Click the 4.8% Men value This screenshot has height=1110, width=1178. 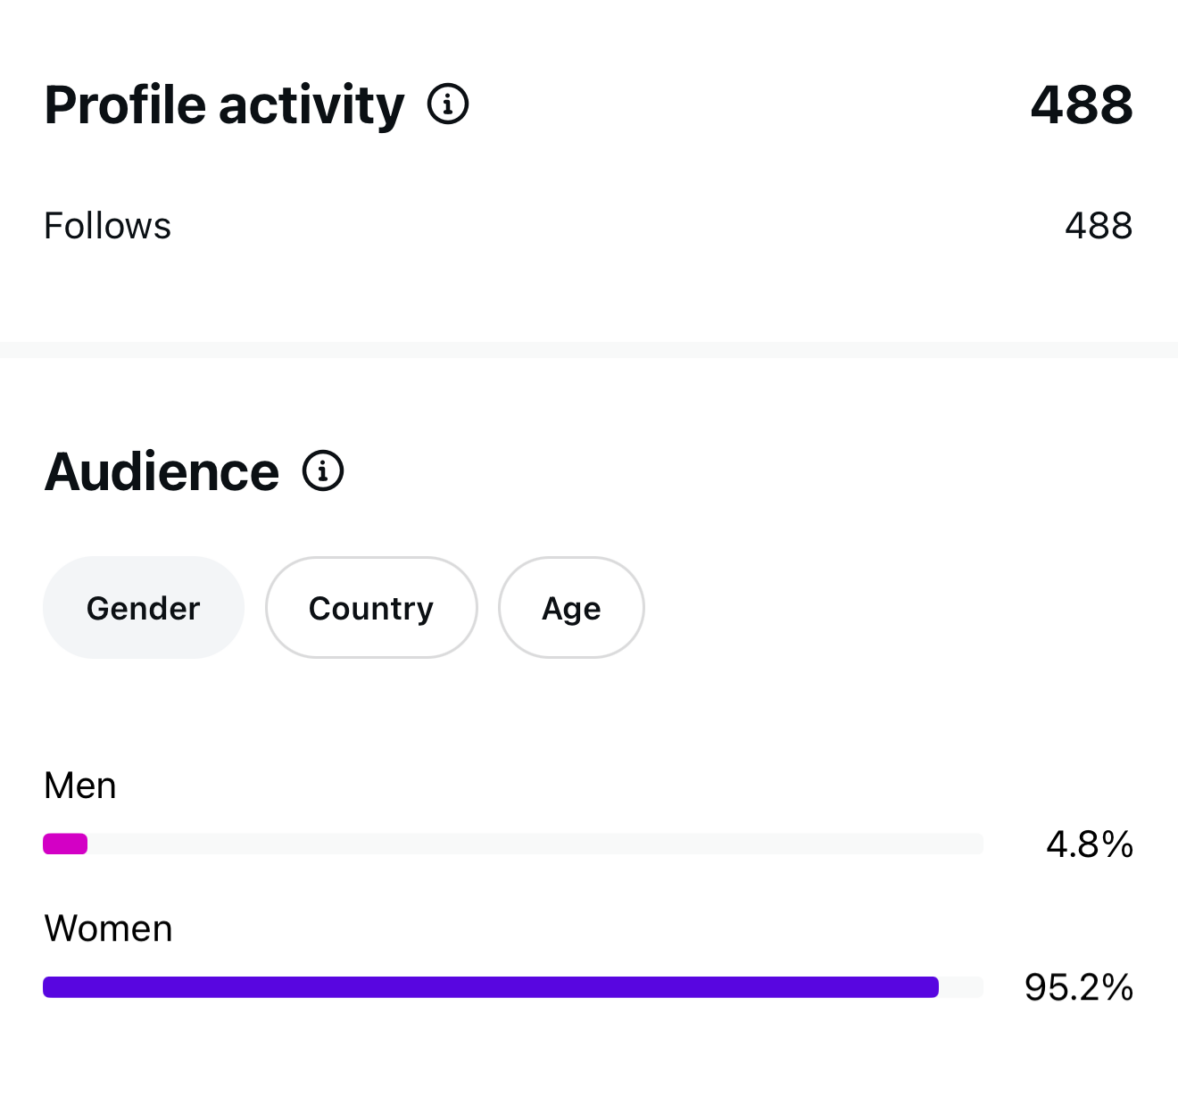[x=1089, y=845]
